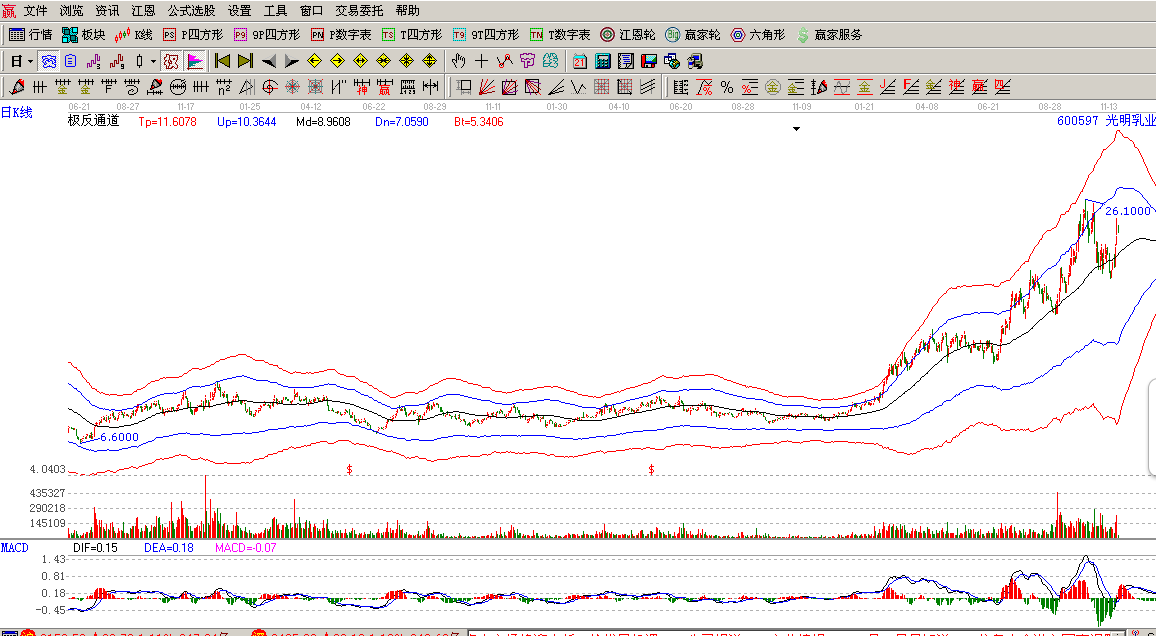Toggle the 极 channel indicator button
The width and height of the screenshot is (1156, 636).
point(171,61)
